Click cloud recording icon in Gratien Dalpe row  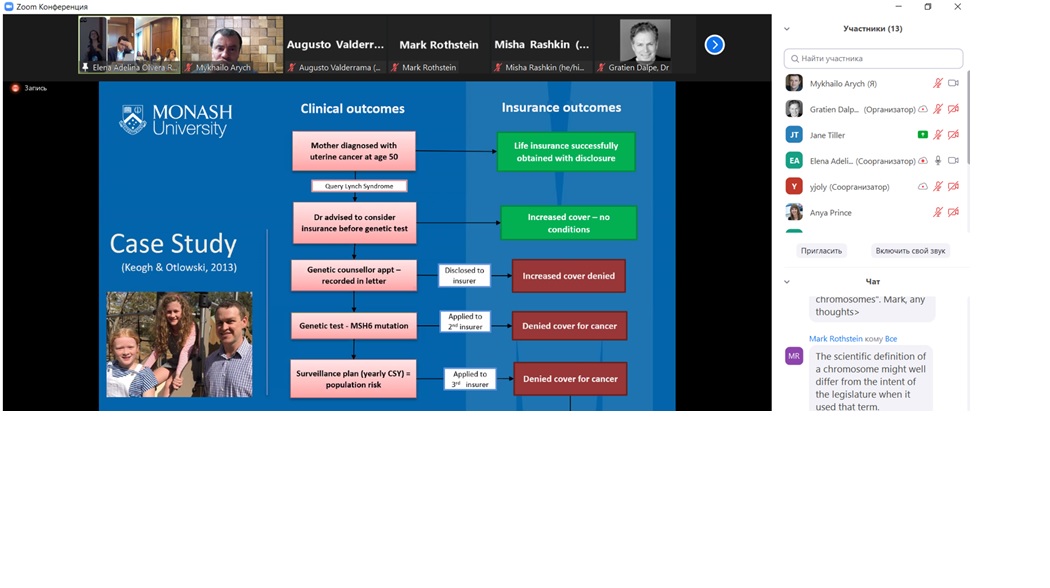923,109
